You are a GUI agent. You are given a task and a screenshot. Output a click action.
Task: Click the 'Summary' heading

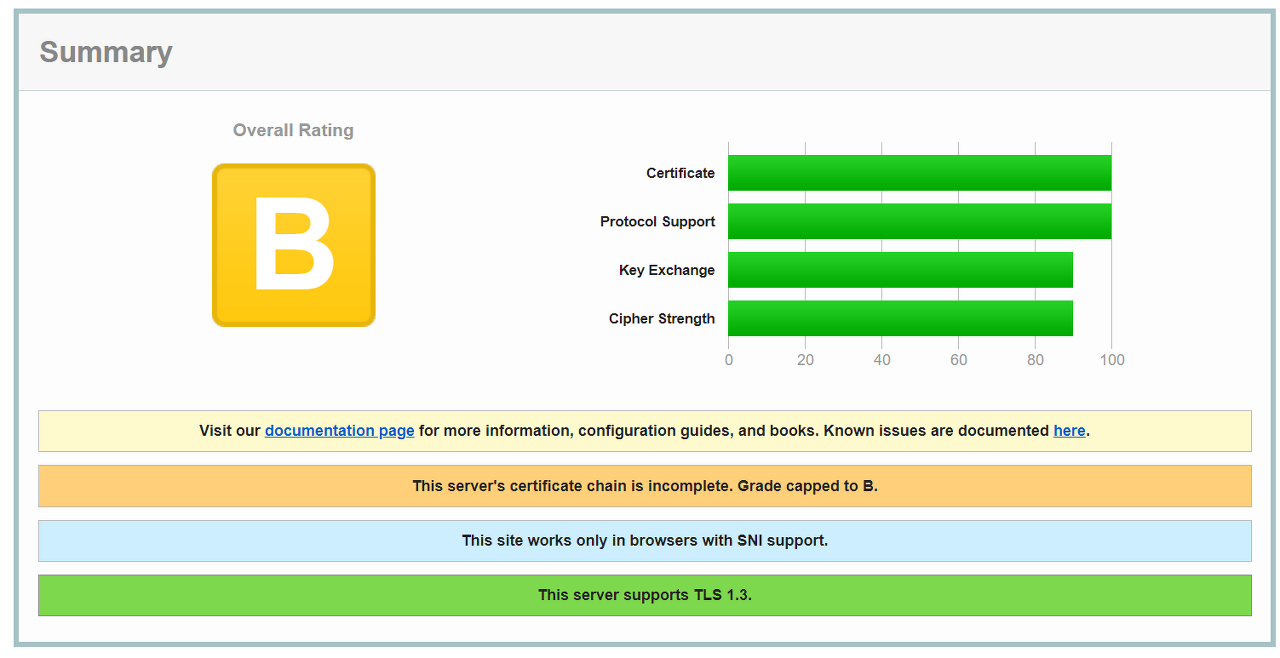tap(106, 52)
